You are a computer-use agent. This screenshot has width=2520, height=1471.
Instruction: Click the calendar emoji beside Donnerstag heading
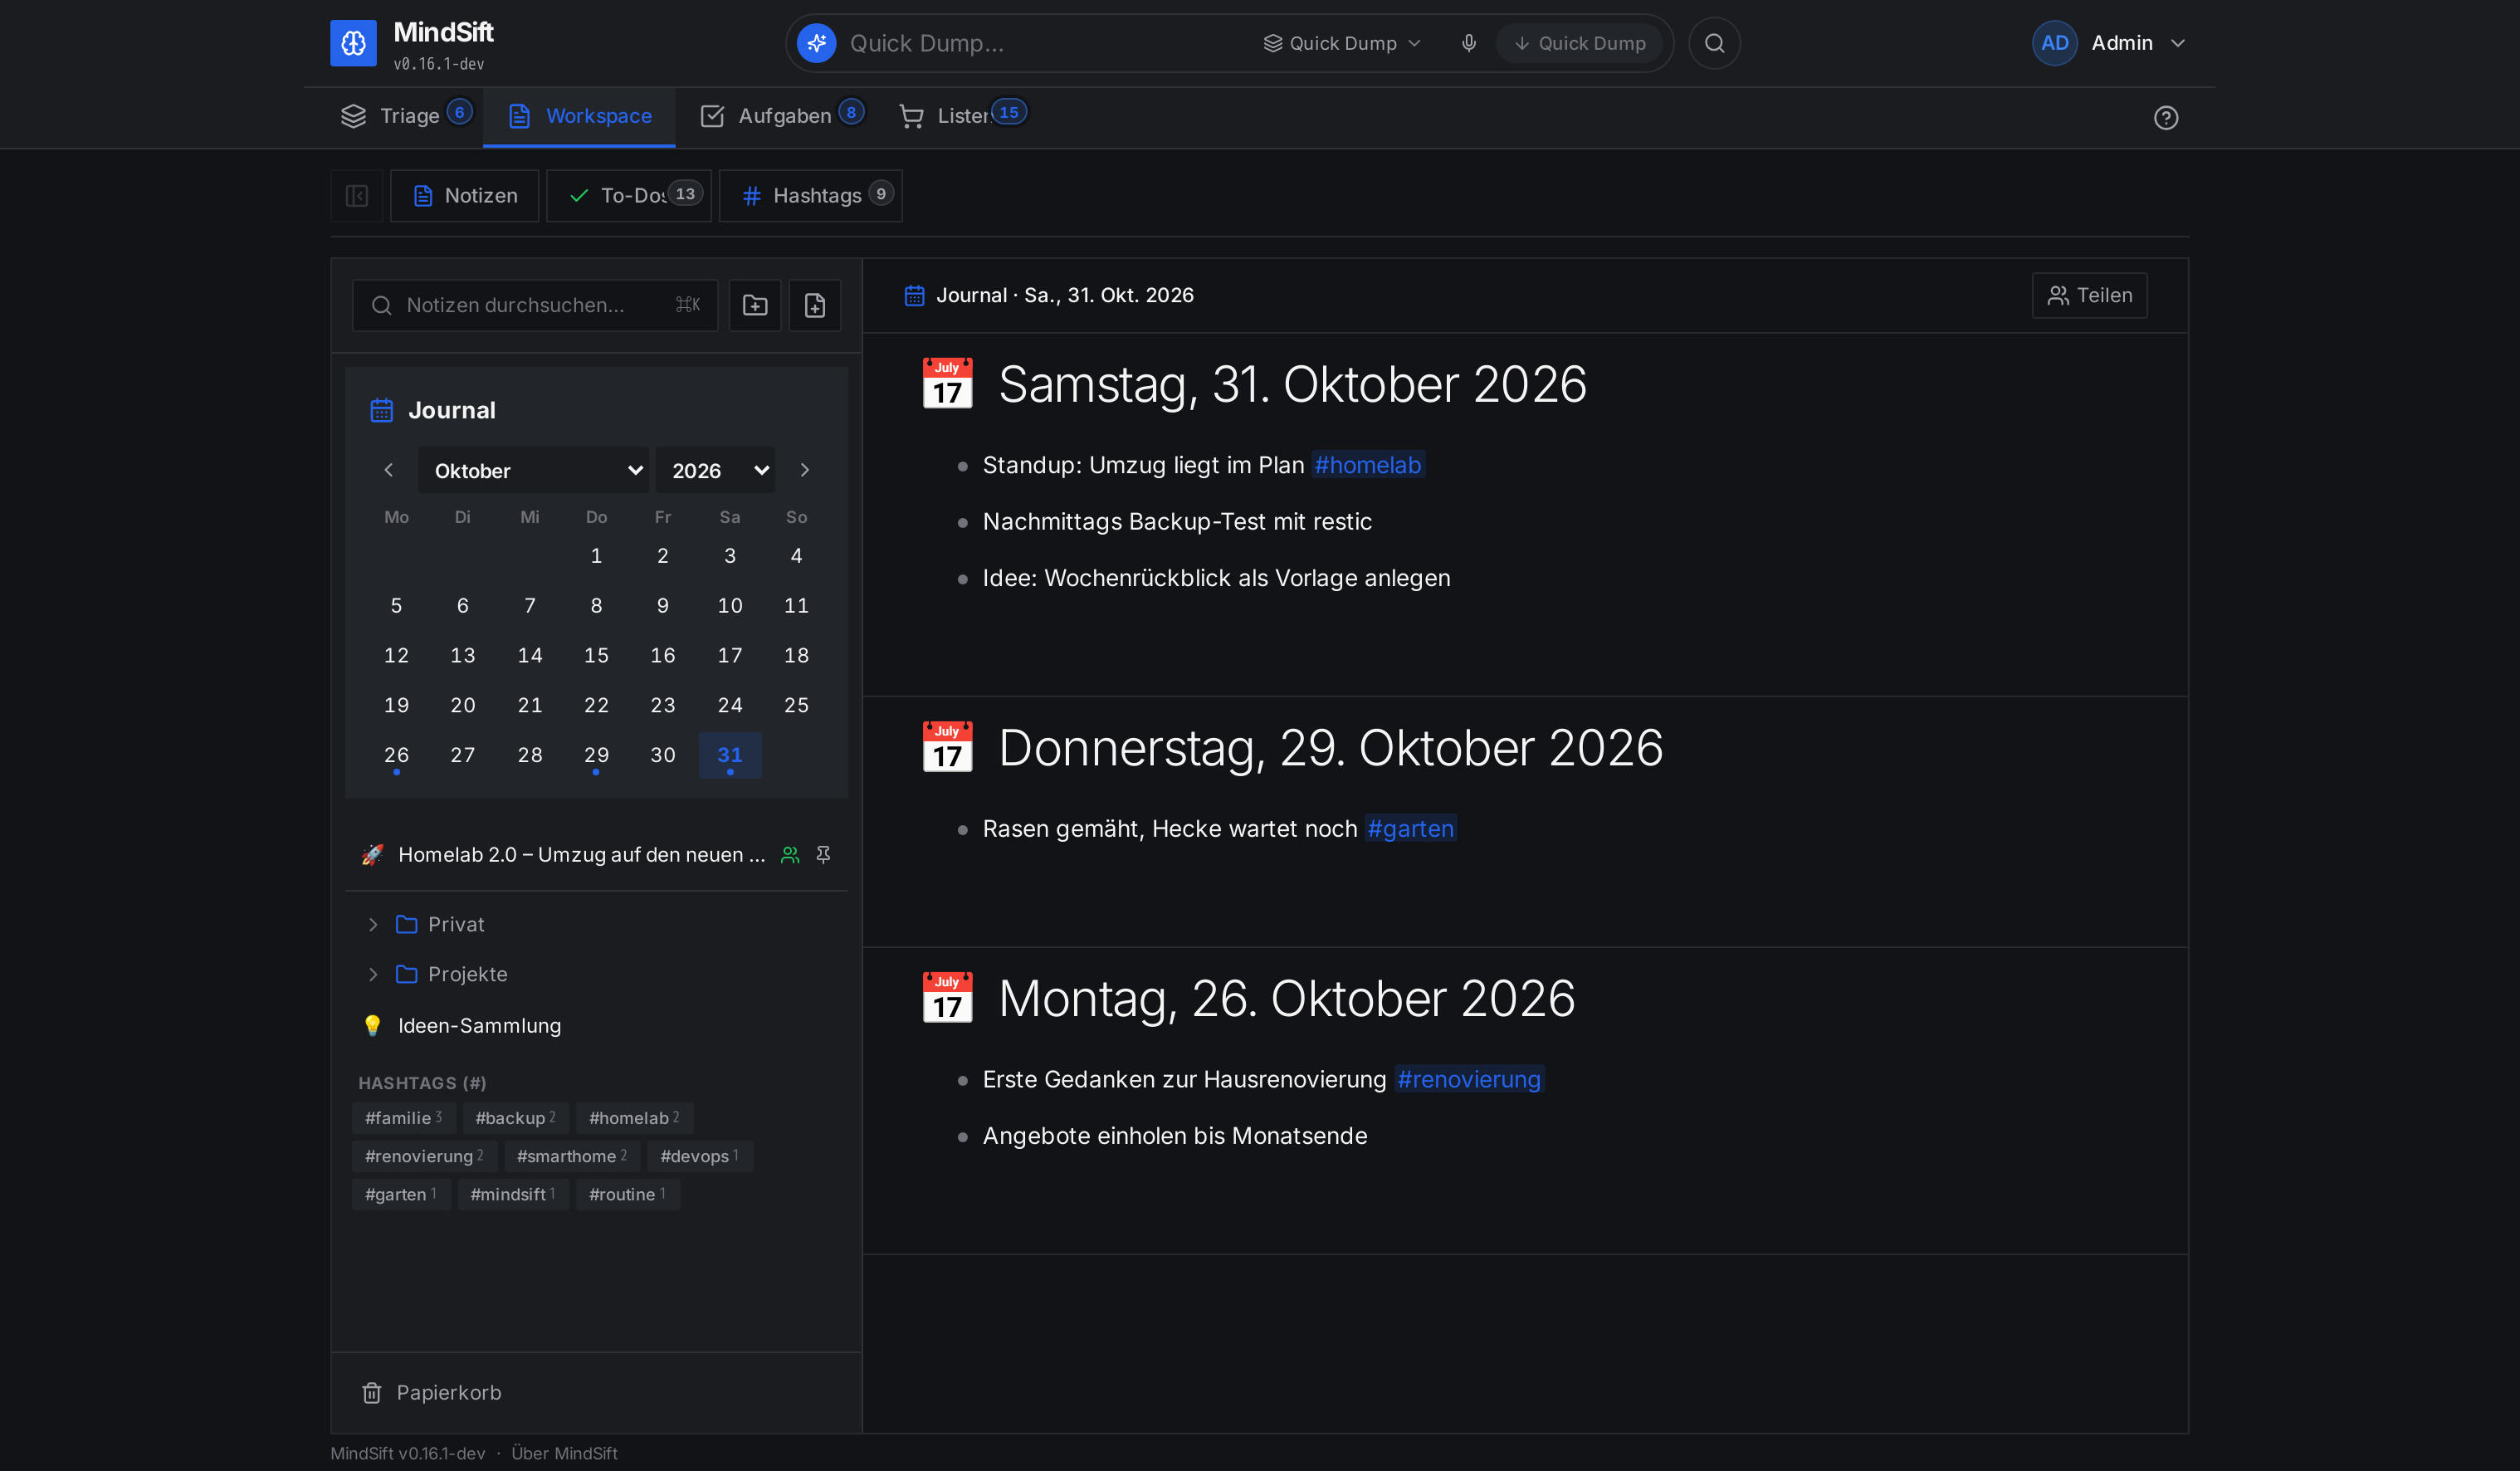[947, 748]
